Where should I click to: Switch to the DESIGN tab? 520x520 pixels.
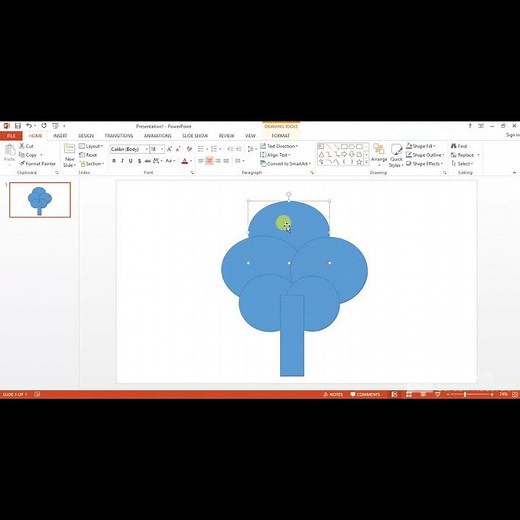(x=86, y=136)
